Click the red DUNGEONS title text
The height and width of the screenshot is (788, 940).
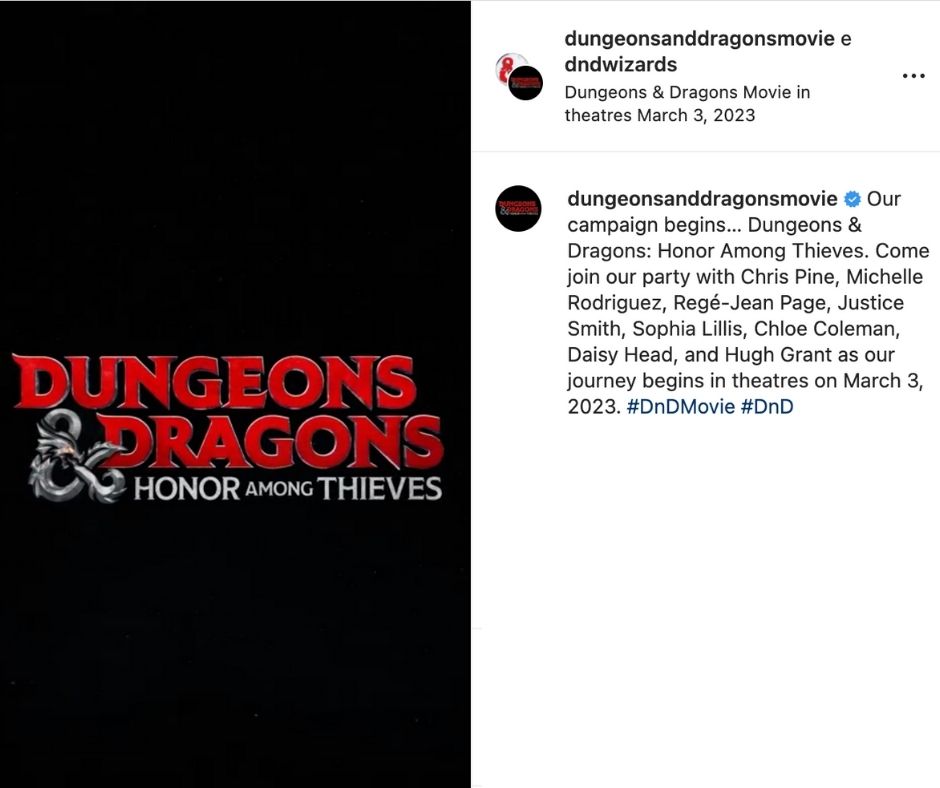(213, 382)
